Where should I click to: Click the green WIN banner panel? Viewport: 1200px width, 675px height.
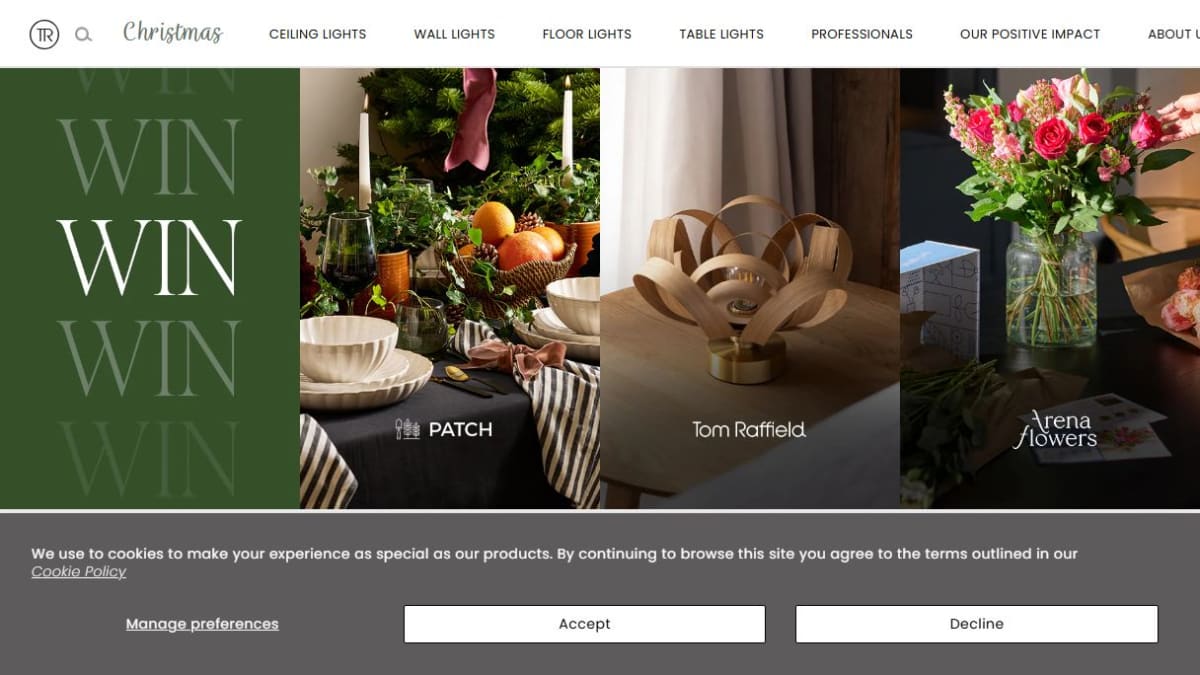[x=150, y=288]
